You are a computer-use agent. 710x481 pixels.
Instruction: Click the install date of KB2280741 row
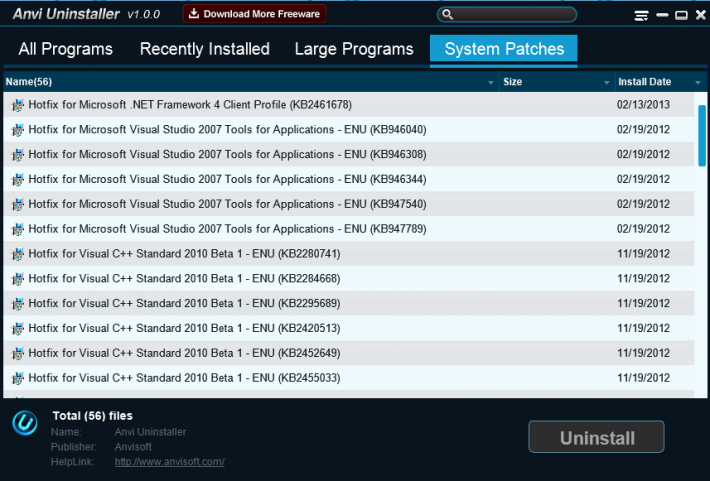point(643,254)
